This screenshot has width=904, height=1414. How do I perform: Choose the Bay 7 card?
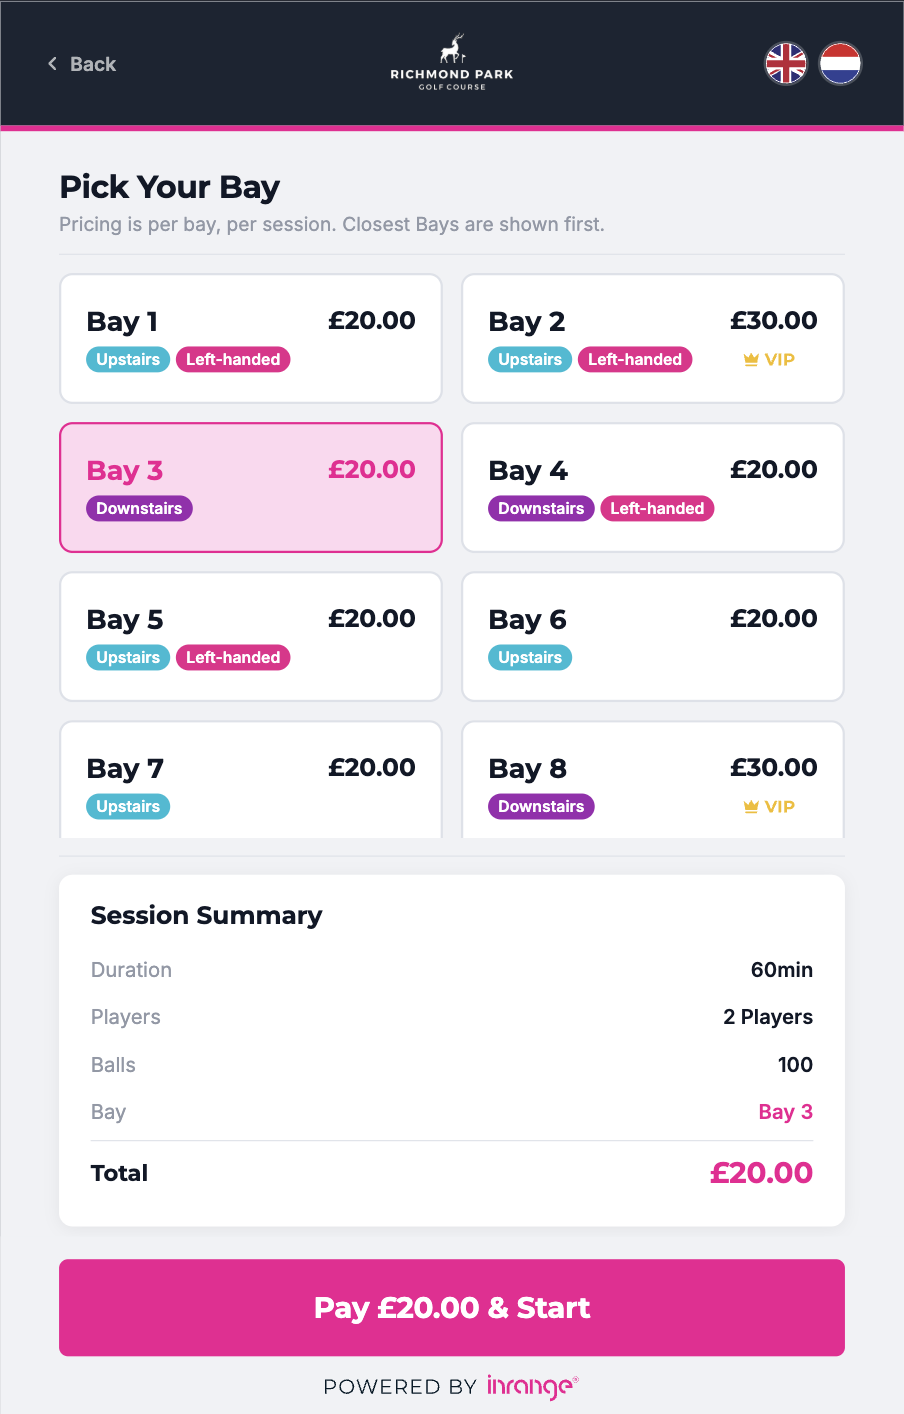250,780
